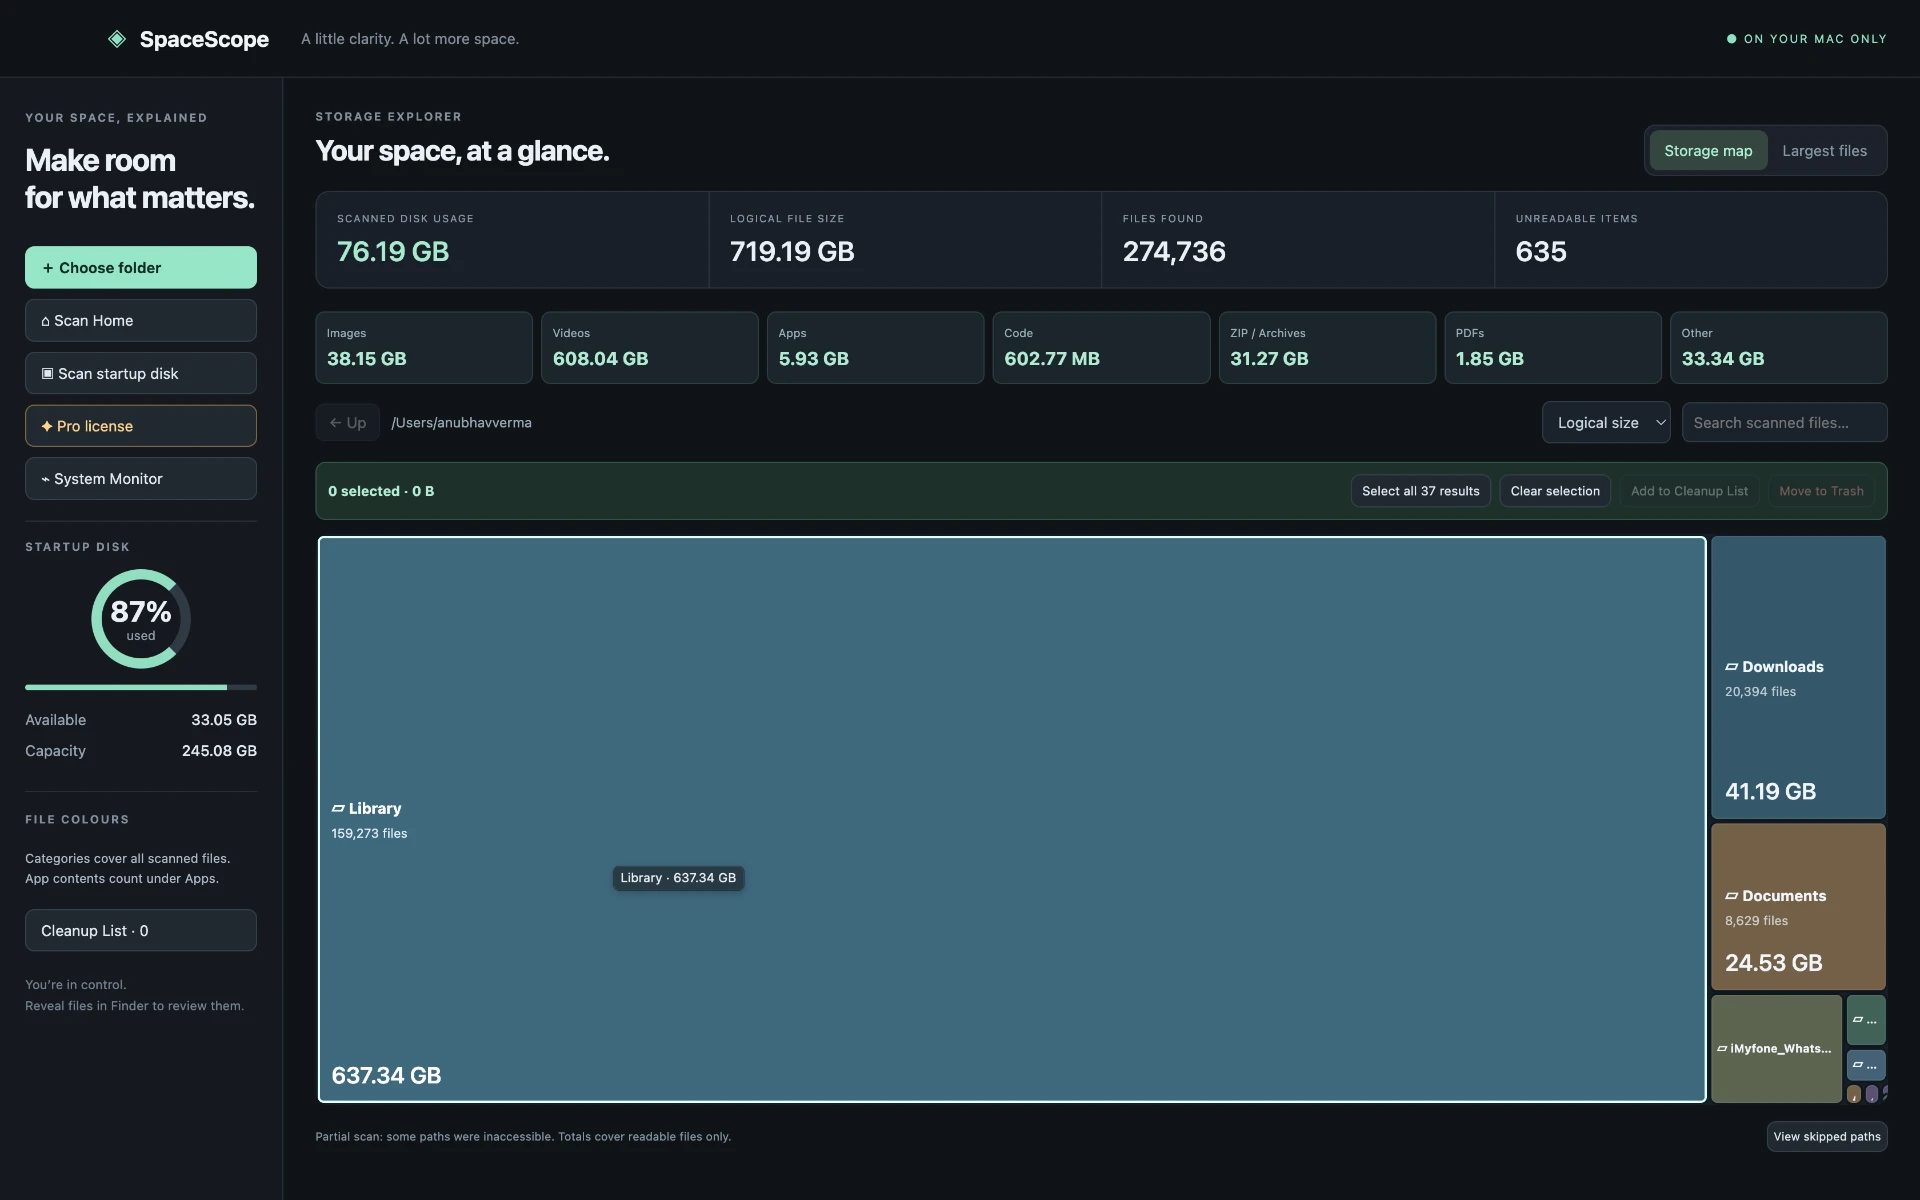
Task: Open the Logical size sort dropdown
Action: (x=1606, y=422)
